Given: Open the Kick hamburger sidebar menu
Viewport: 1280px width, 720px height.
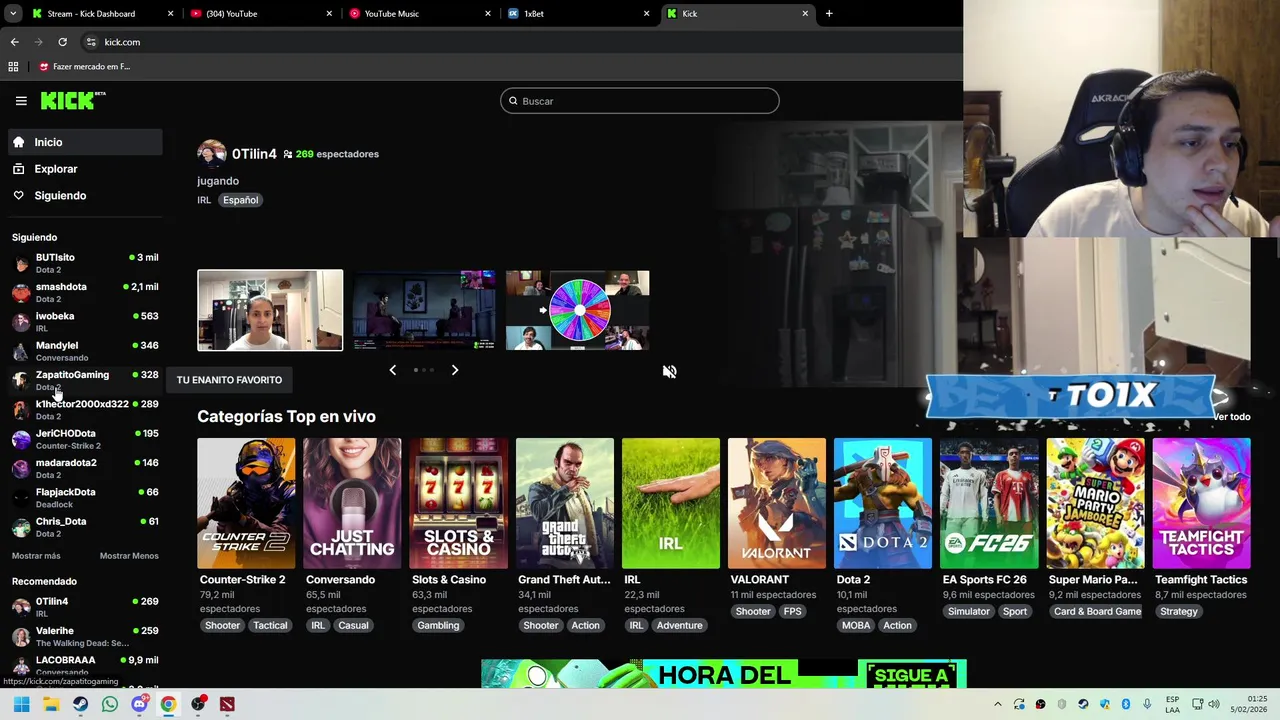Looking at the screenshot, I should tap(21, 101).
